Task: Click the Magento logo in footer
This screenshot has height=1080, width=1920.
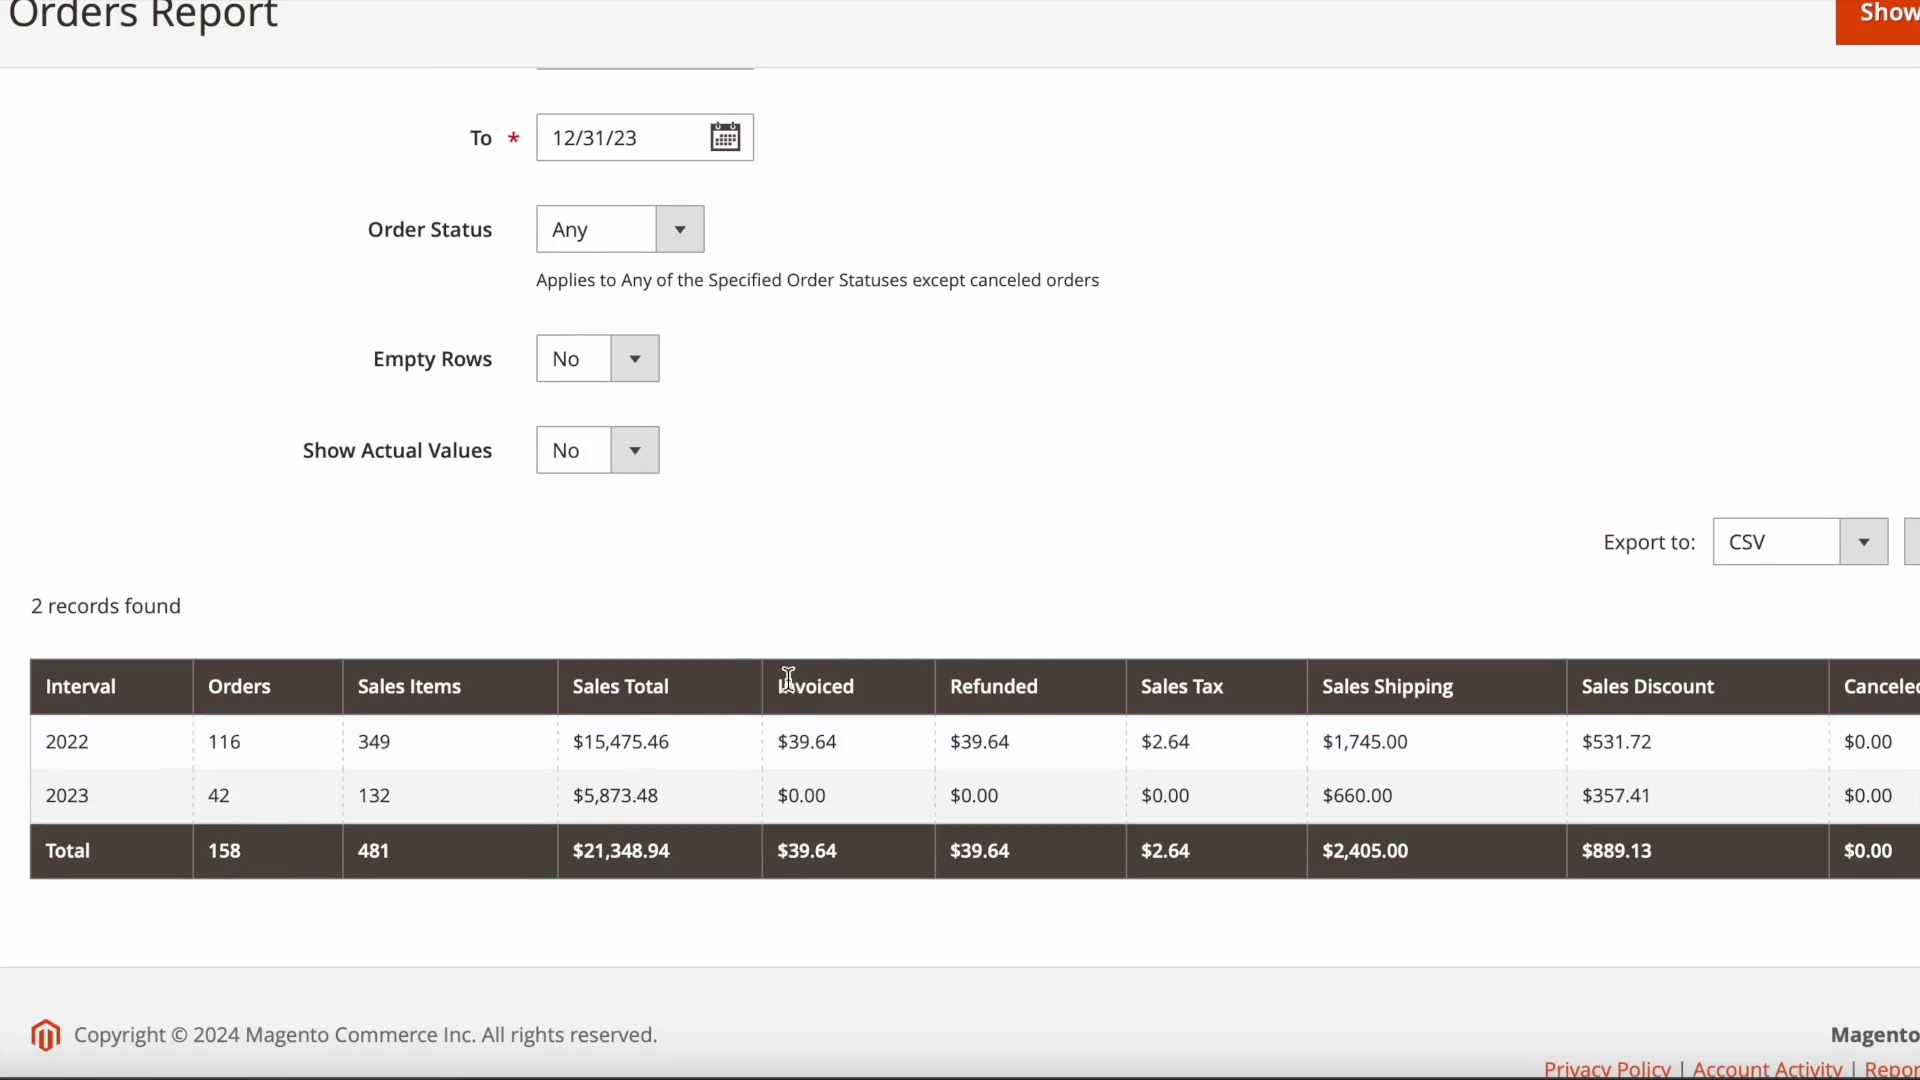Action: [45, 1035]
